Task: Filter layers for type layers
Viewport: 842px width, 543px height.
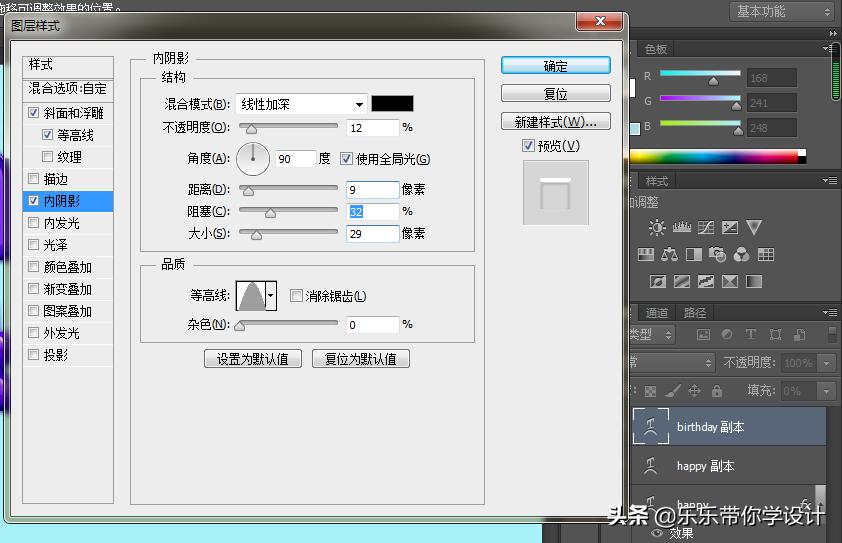Action: (751, 335)
